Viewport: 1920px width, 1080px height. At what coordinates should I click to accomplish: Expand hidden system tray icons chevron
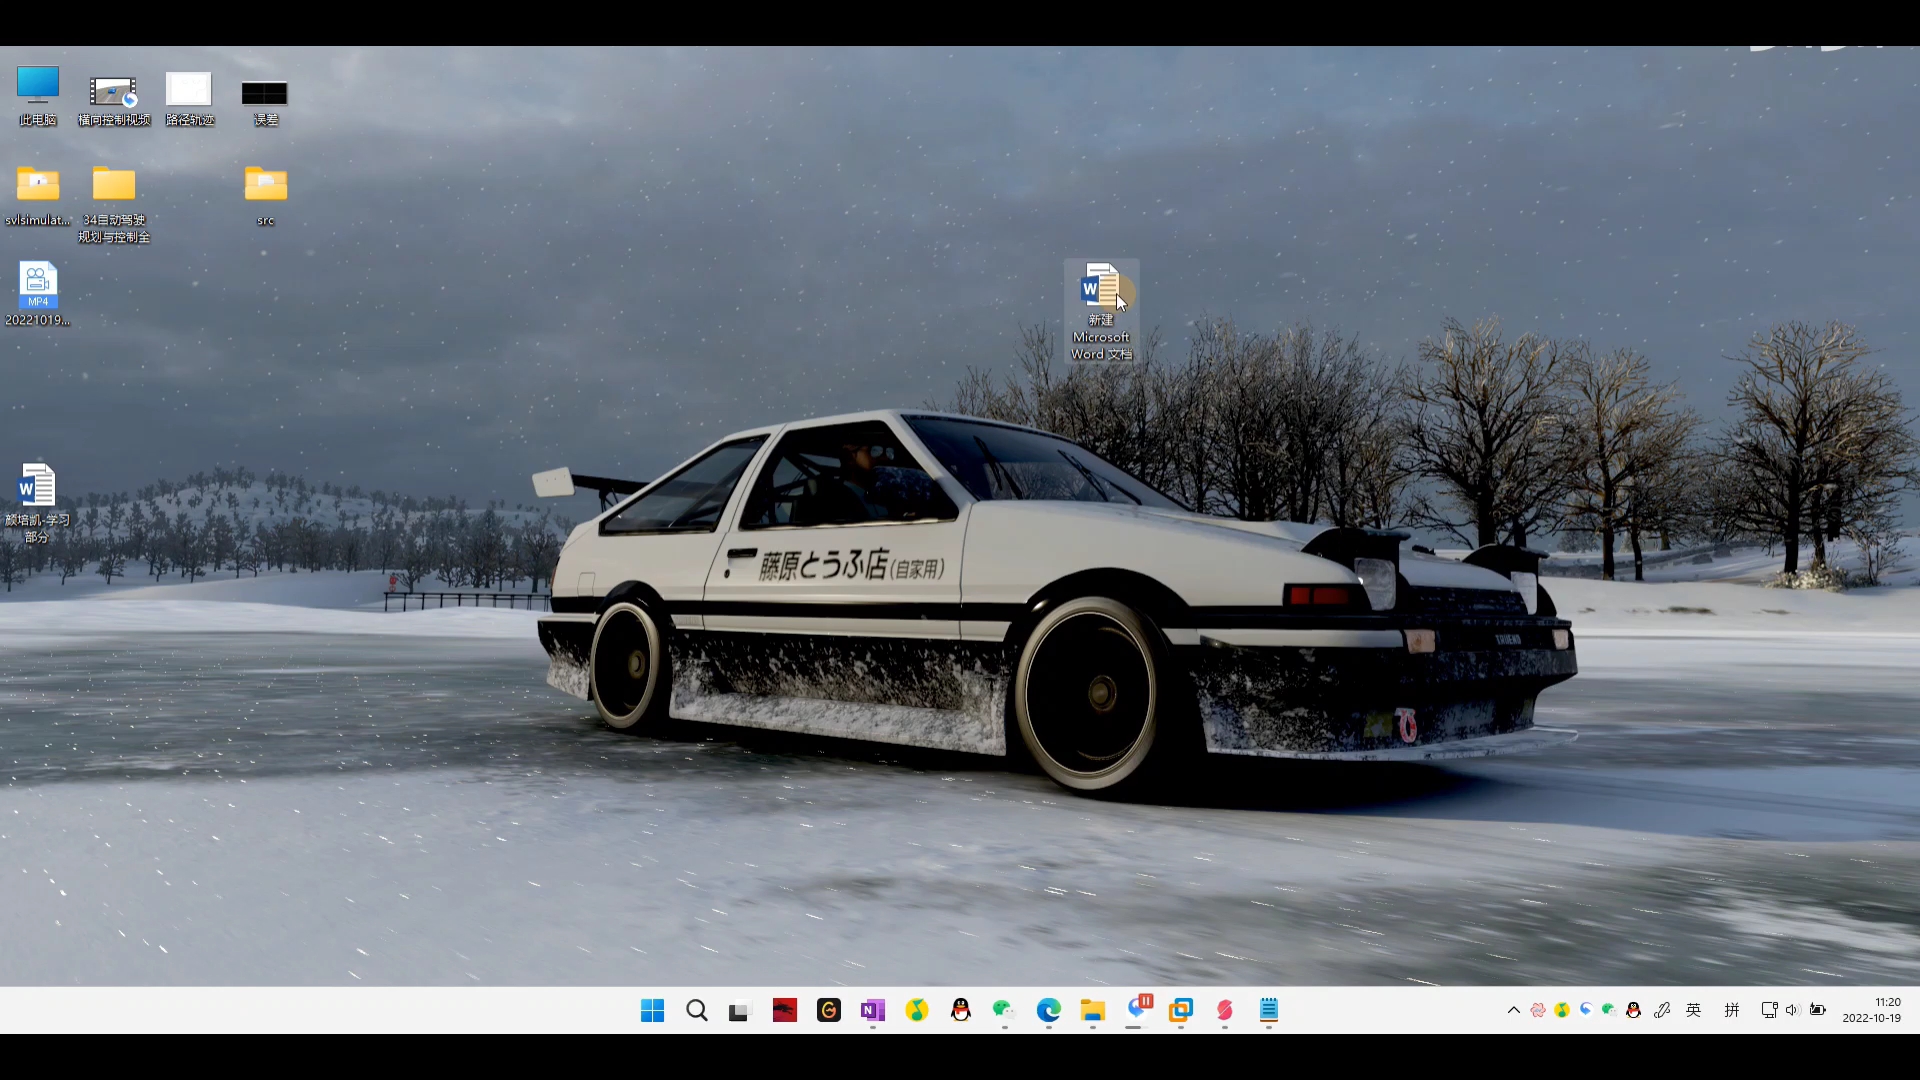coord(1514,1011)
